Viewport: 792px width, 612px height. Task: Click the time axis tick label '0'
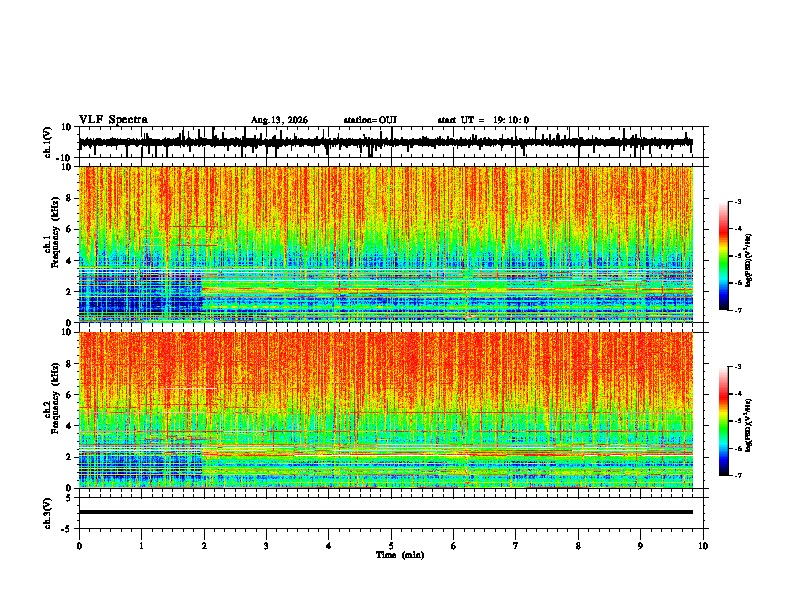coord(79,546)
